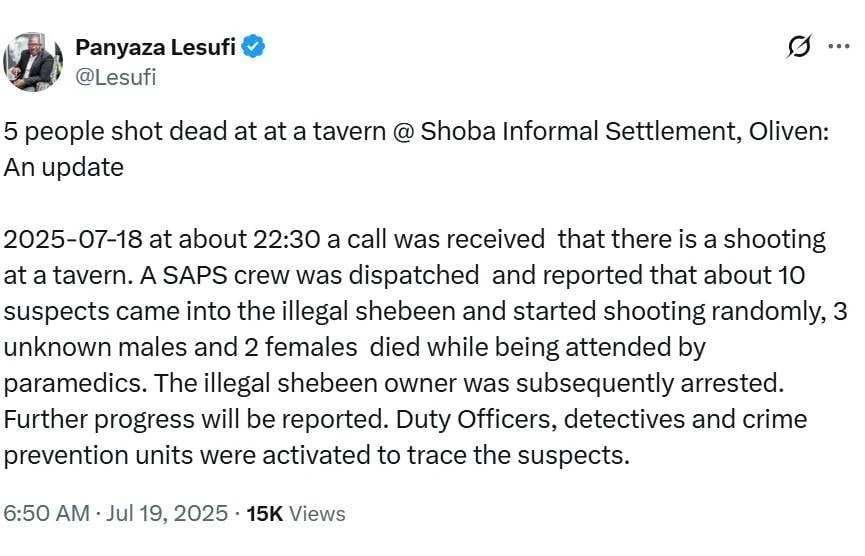Viewport: 865px width, 556px height.
Task: Click the 6:50 AM timestamp
Action: pos(46,514)
